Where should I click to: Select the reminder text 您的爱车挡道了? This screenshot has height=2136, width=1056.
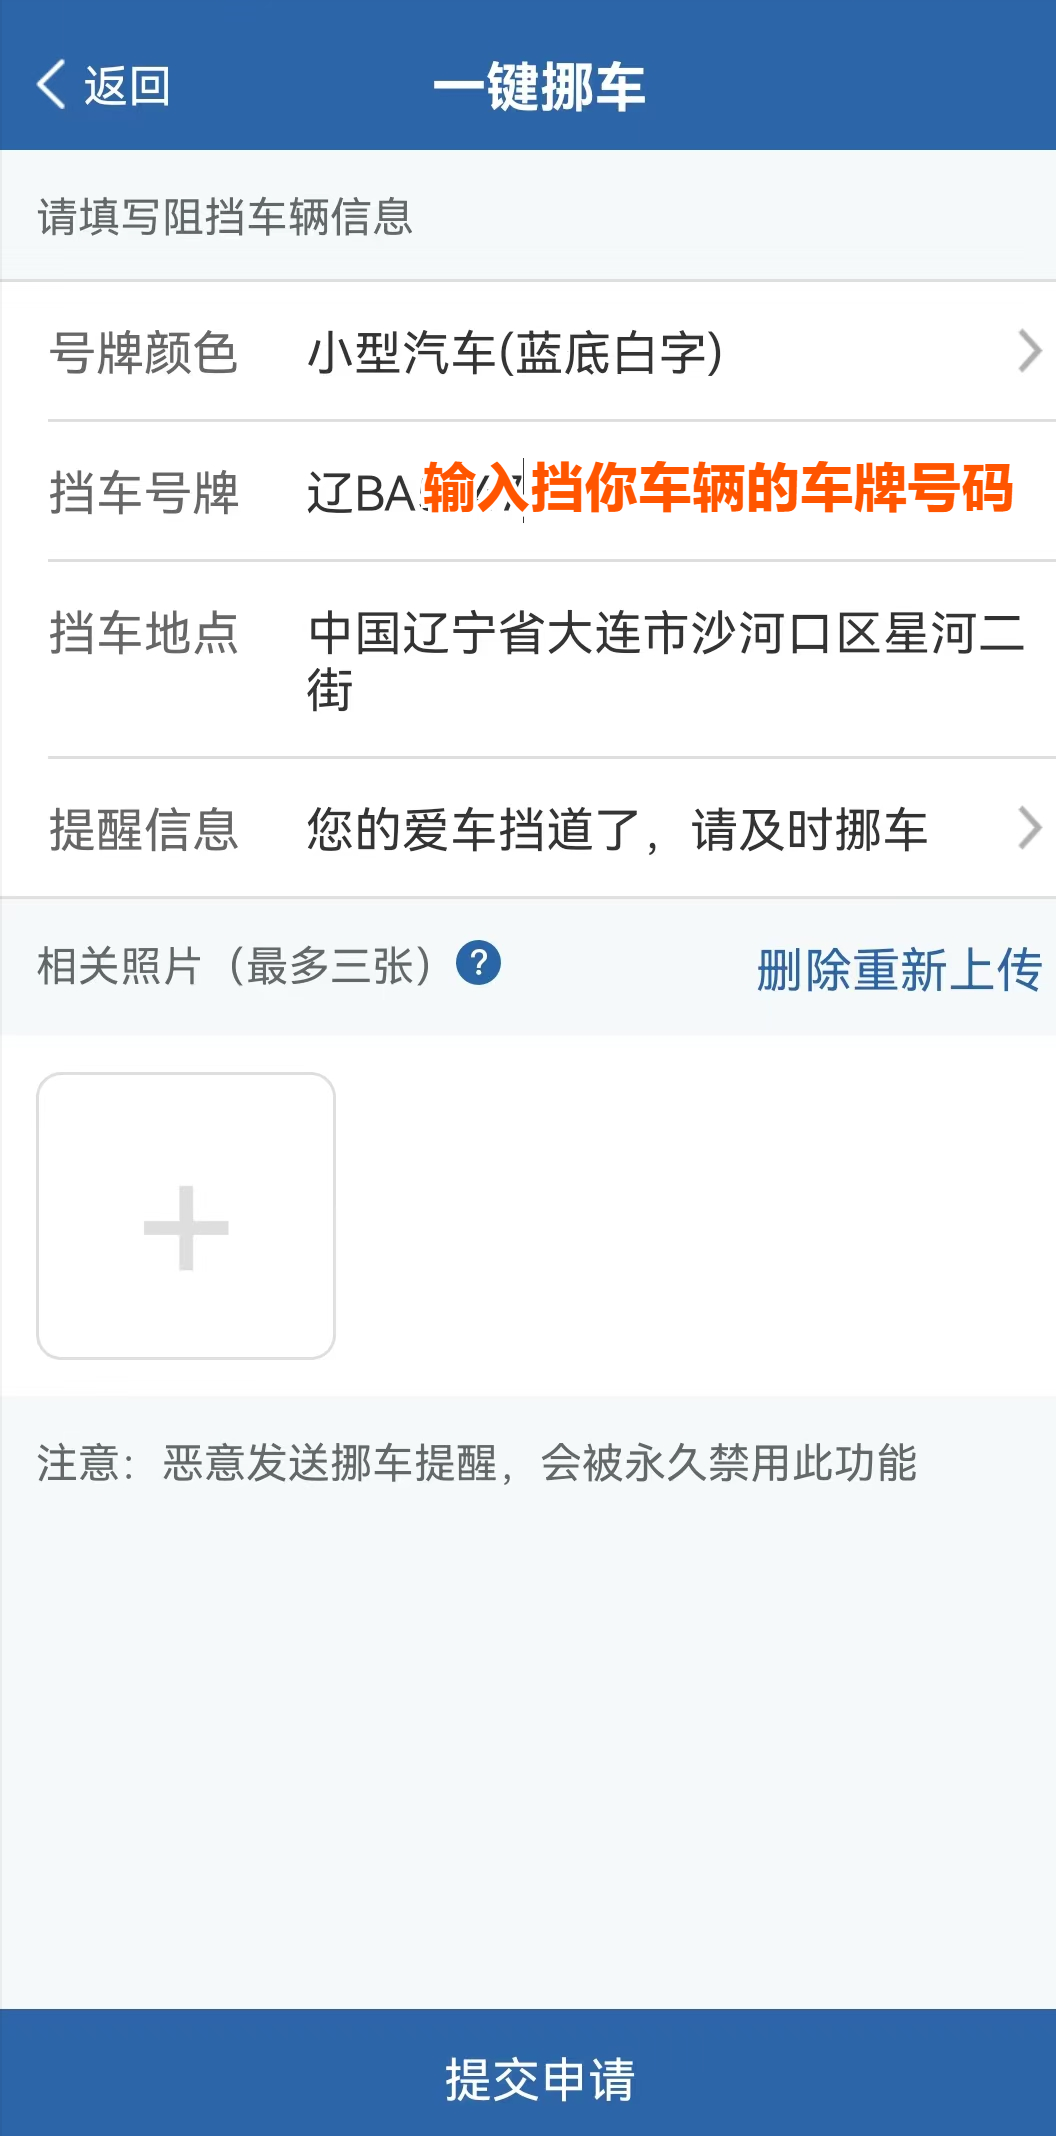click(620, 830)
